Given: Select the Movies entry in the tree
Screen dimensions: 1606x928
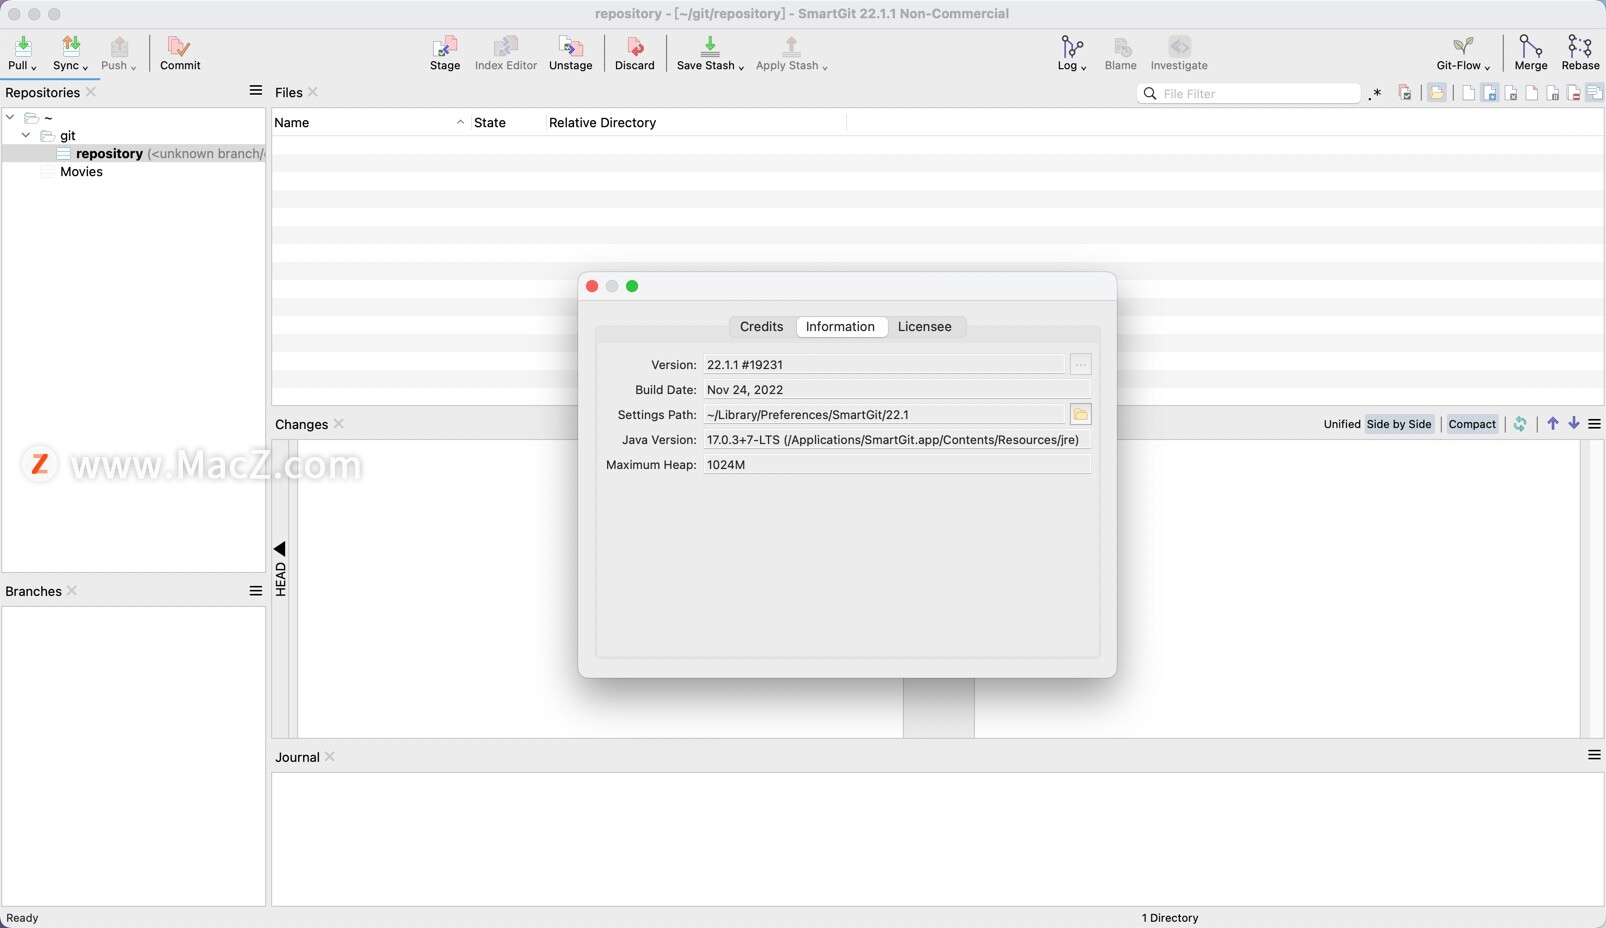Looking at the screenshot, I should (81, 172).
